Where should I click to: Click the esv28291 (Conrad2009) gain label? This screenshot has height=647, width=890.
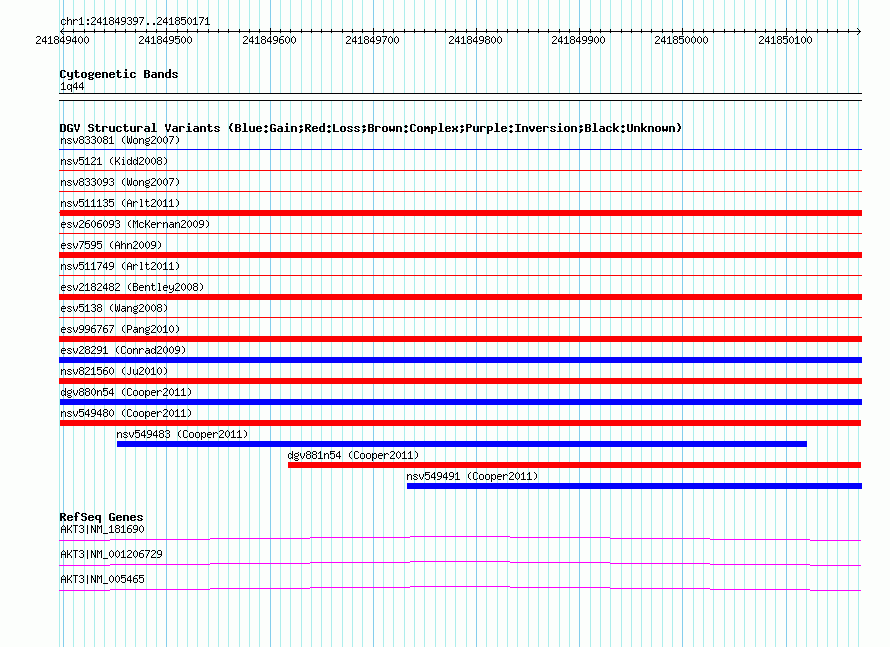[123, 350]
